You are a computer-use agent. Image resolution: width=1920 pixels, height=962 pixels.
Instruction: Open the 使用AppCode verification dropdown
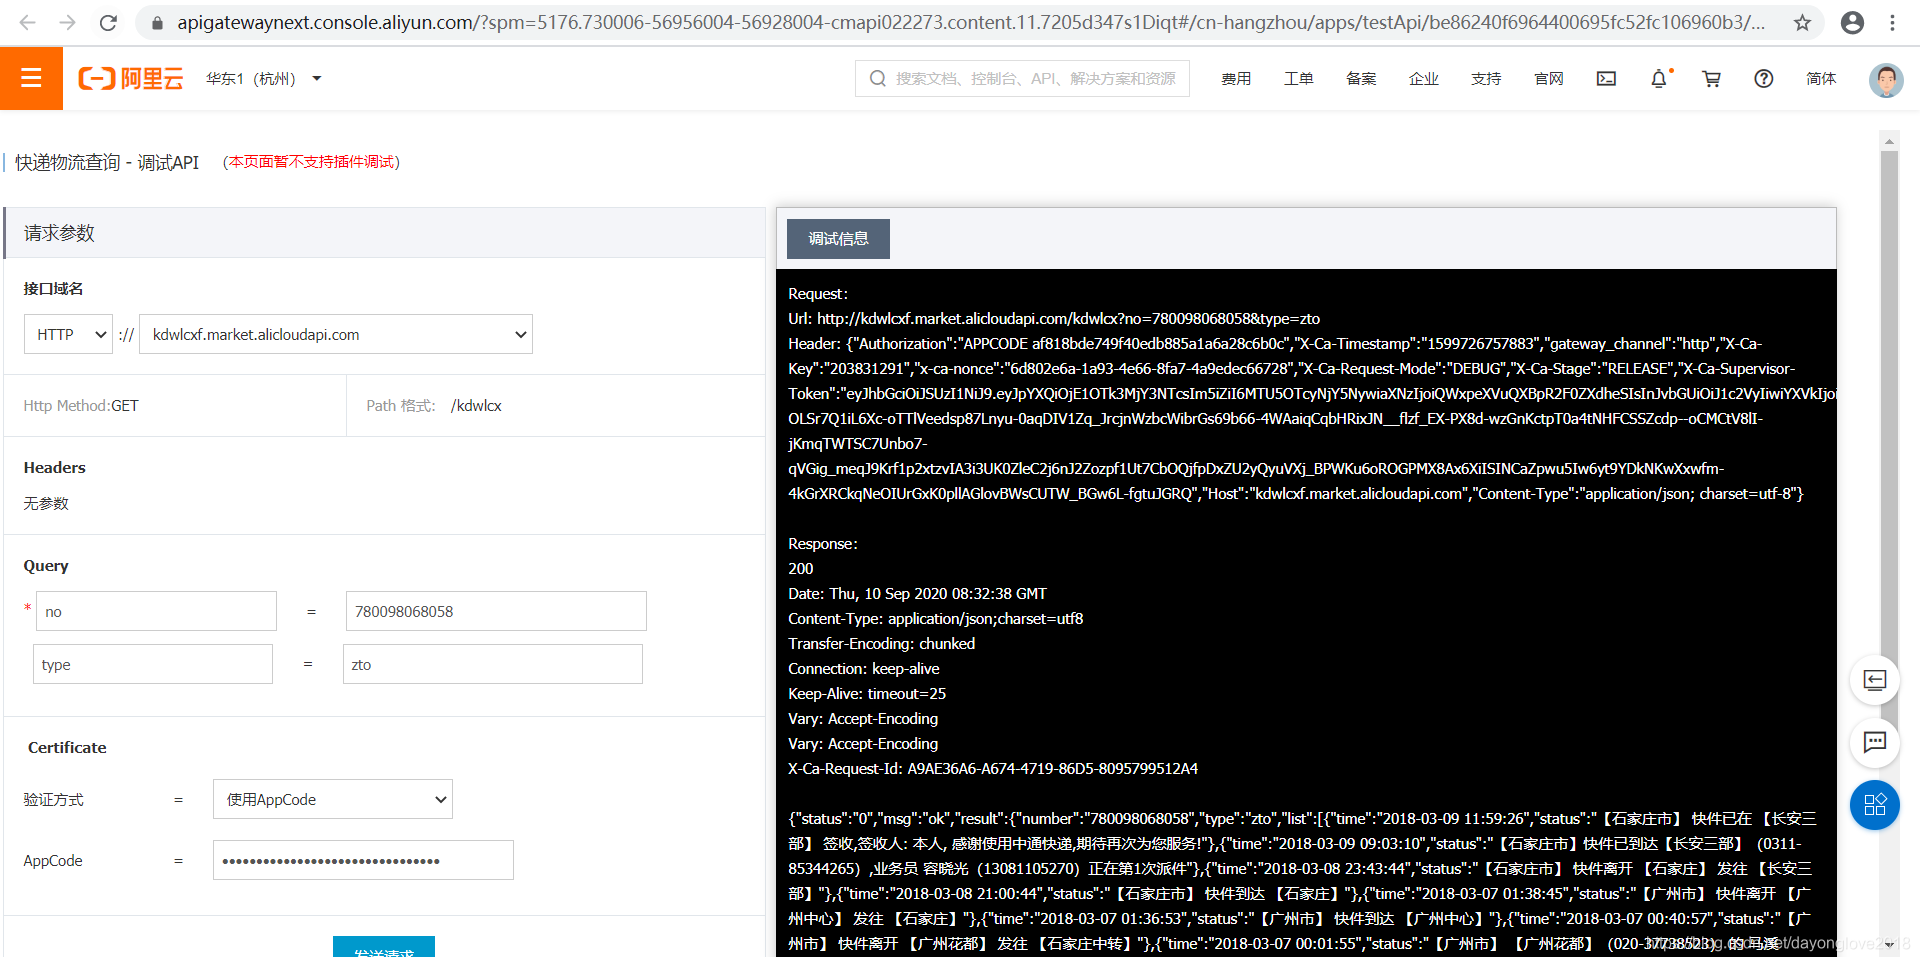coord(333,799)
